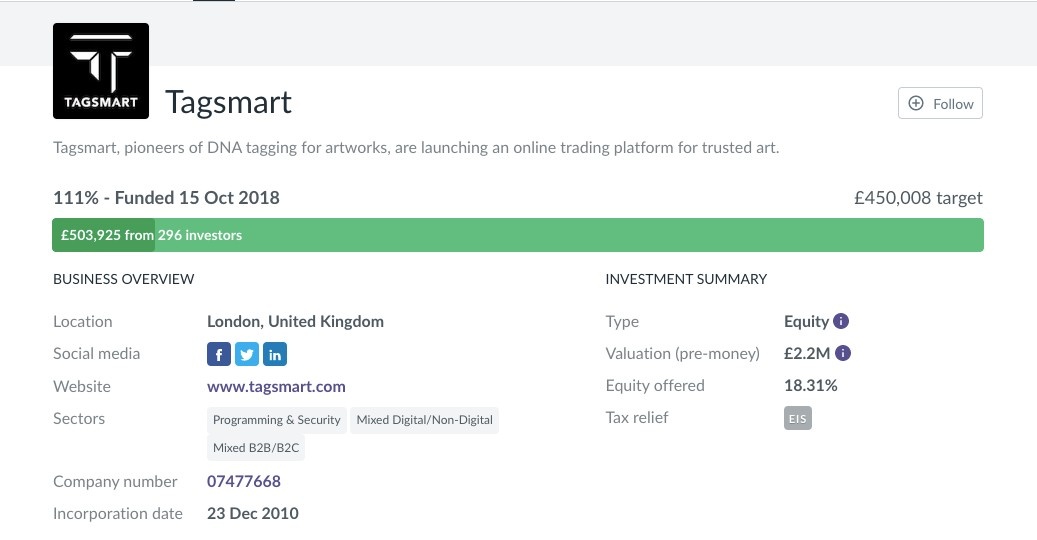Click the Equity type info icon

(x=841, y=322)
